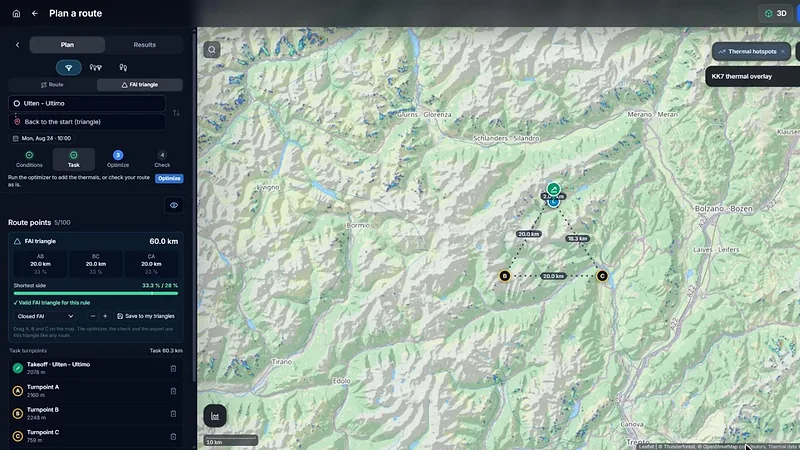The width and height of the screenshot is (800, 450).
Task: Select the BC 20.0 km side box
Action: (95, 264)
